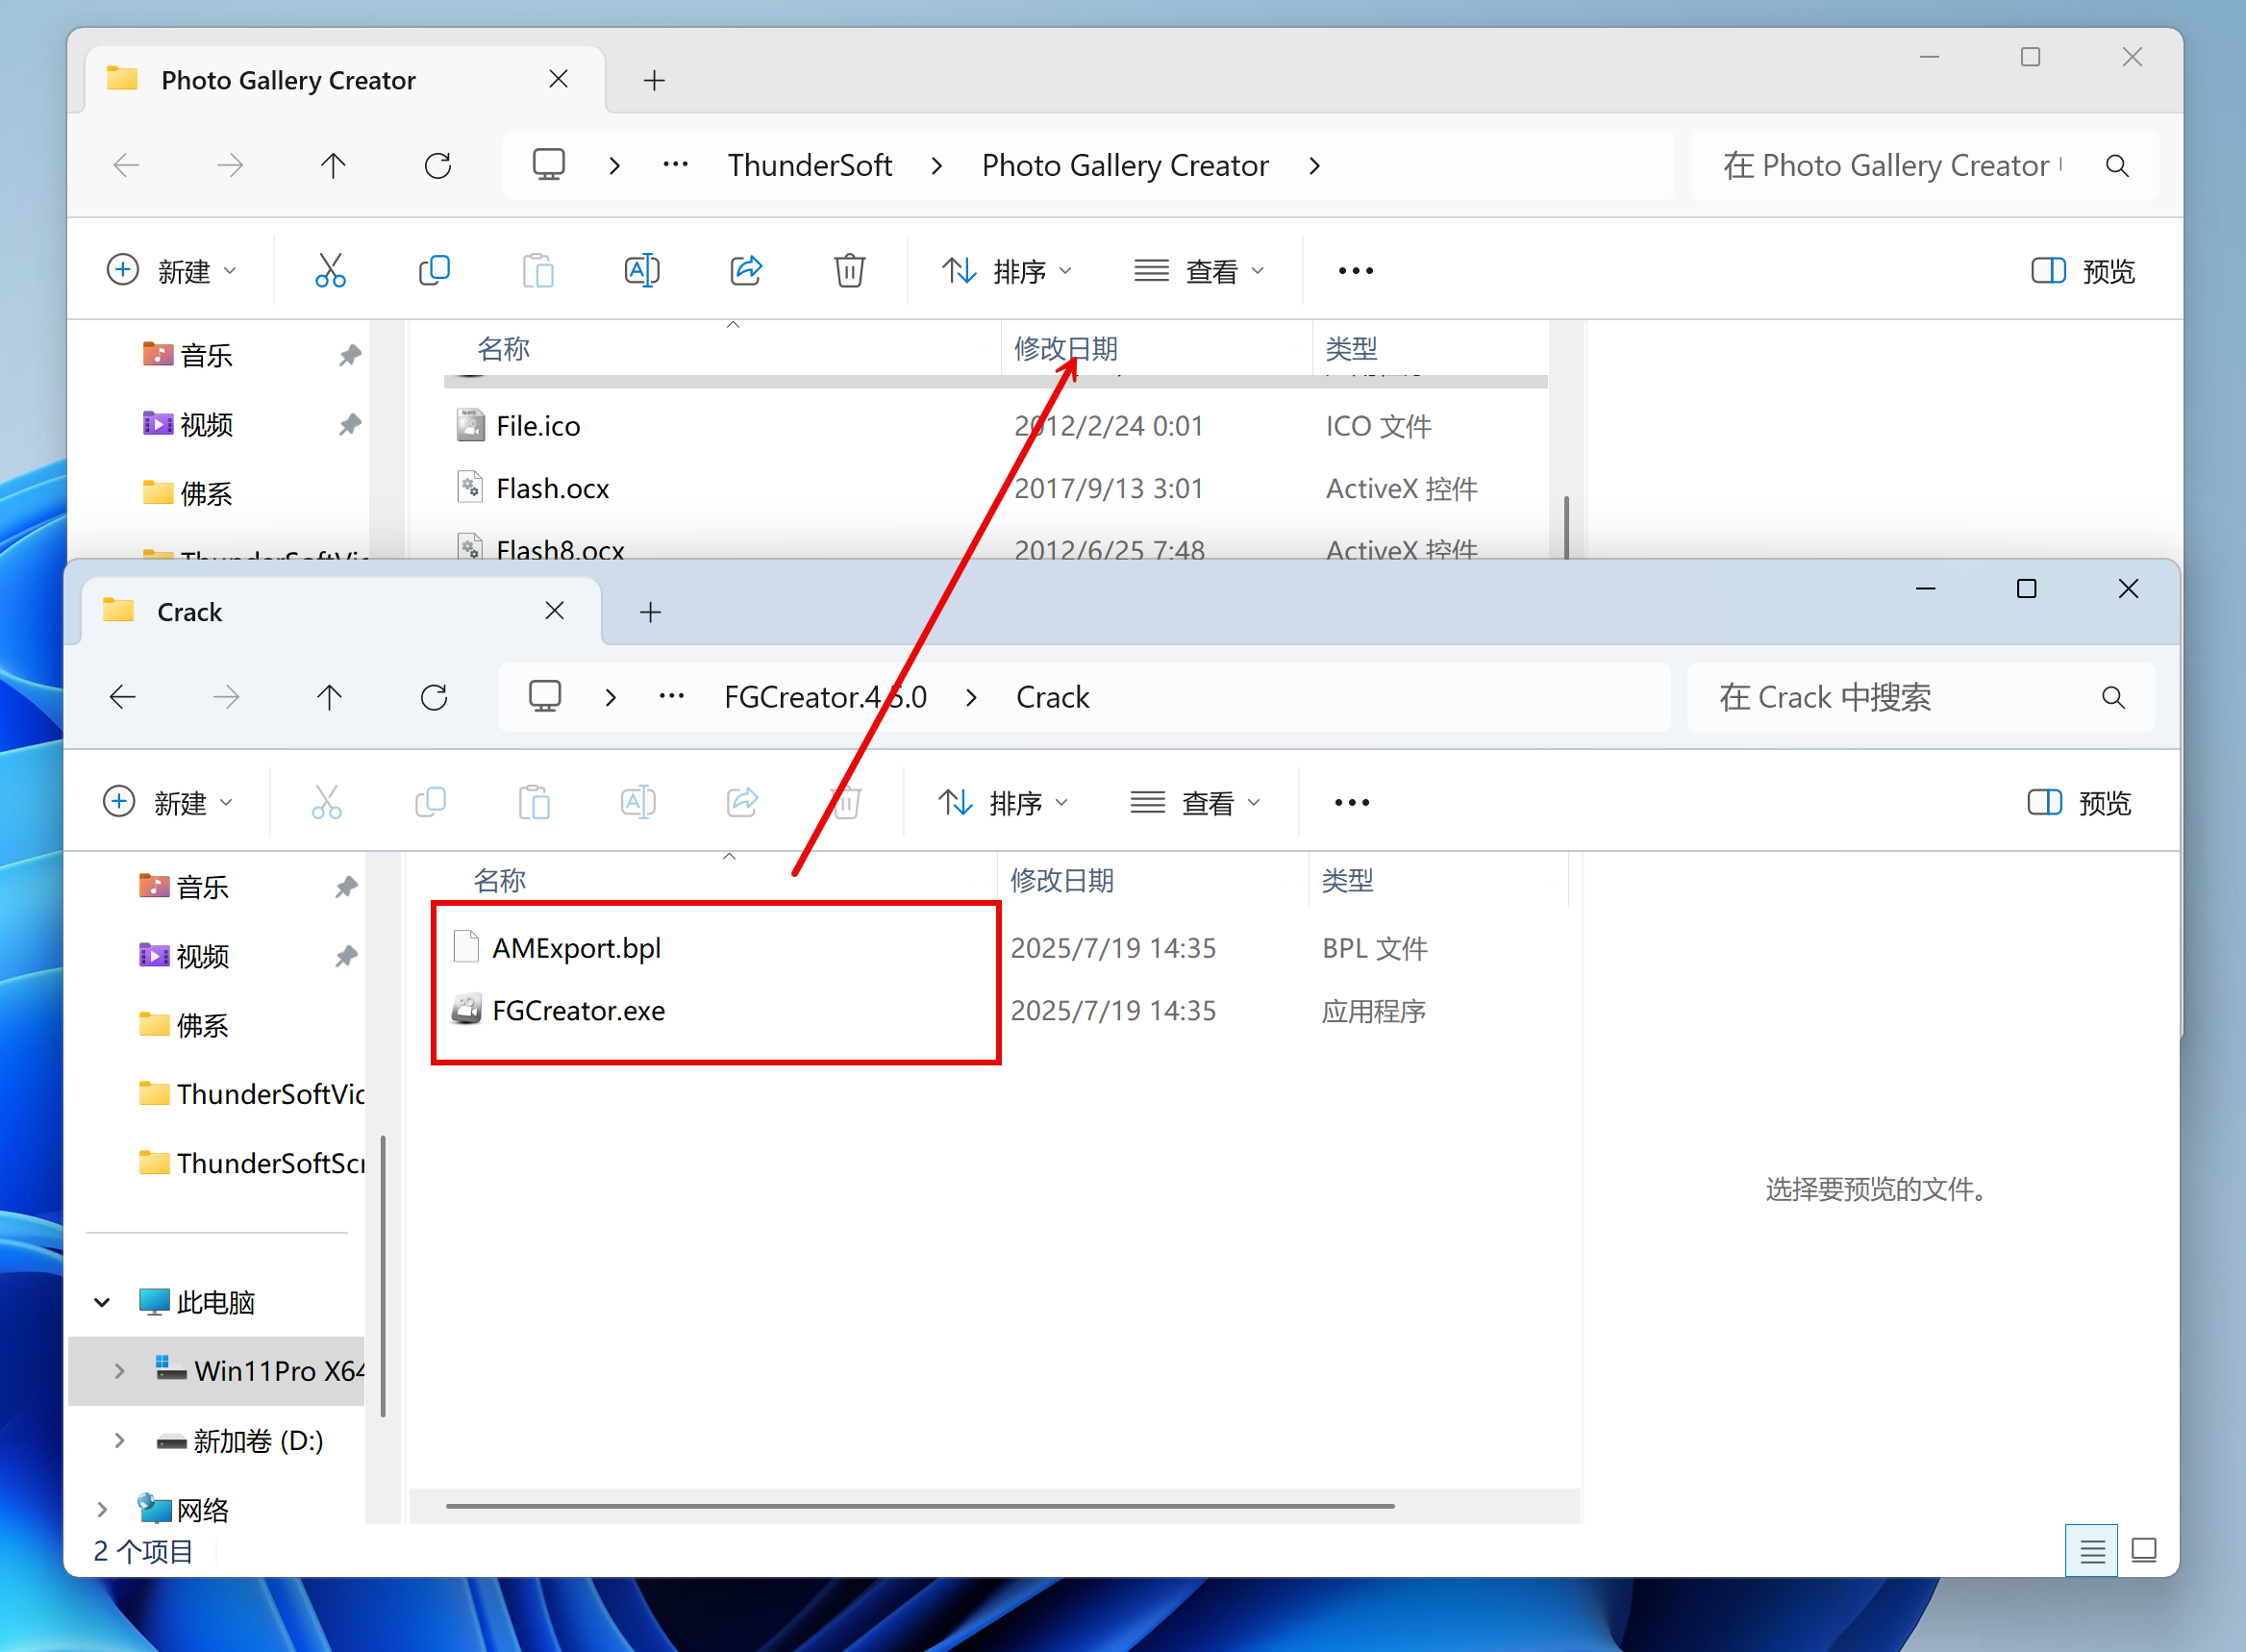Viewport: 2246px width, 1652px height.
Task: Refresh the Crack folder view
Action: [x=434, y=697]
